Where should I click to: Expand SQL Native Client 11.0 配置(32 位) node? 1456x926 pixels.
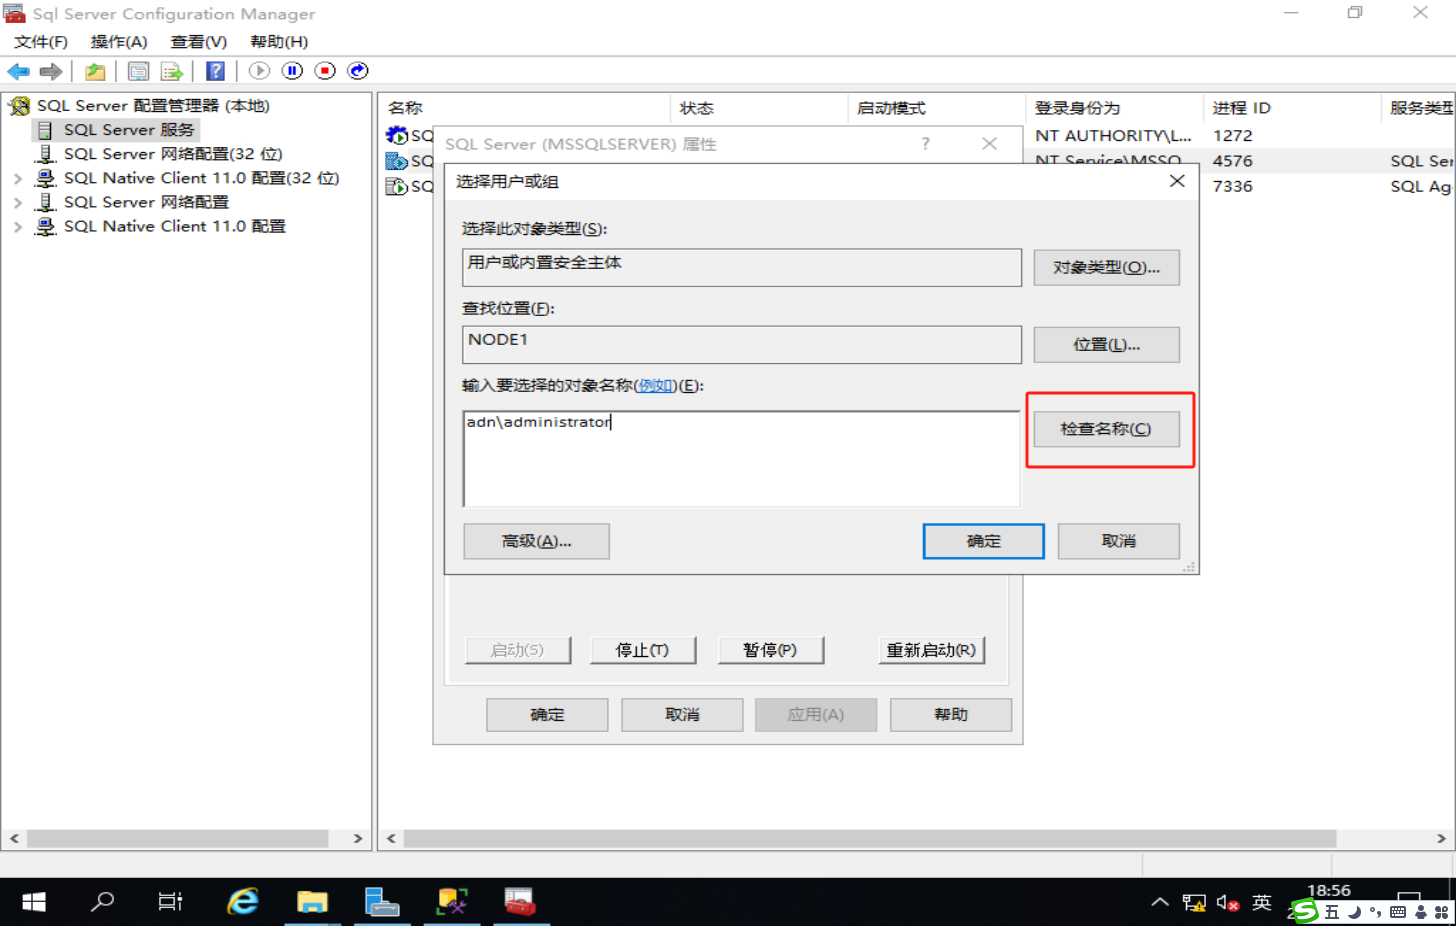(18, 179)
